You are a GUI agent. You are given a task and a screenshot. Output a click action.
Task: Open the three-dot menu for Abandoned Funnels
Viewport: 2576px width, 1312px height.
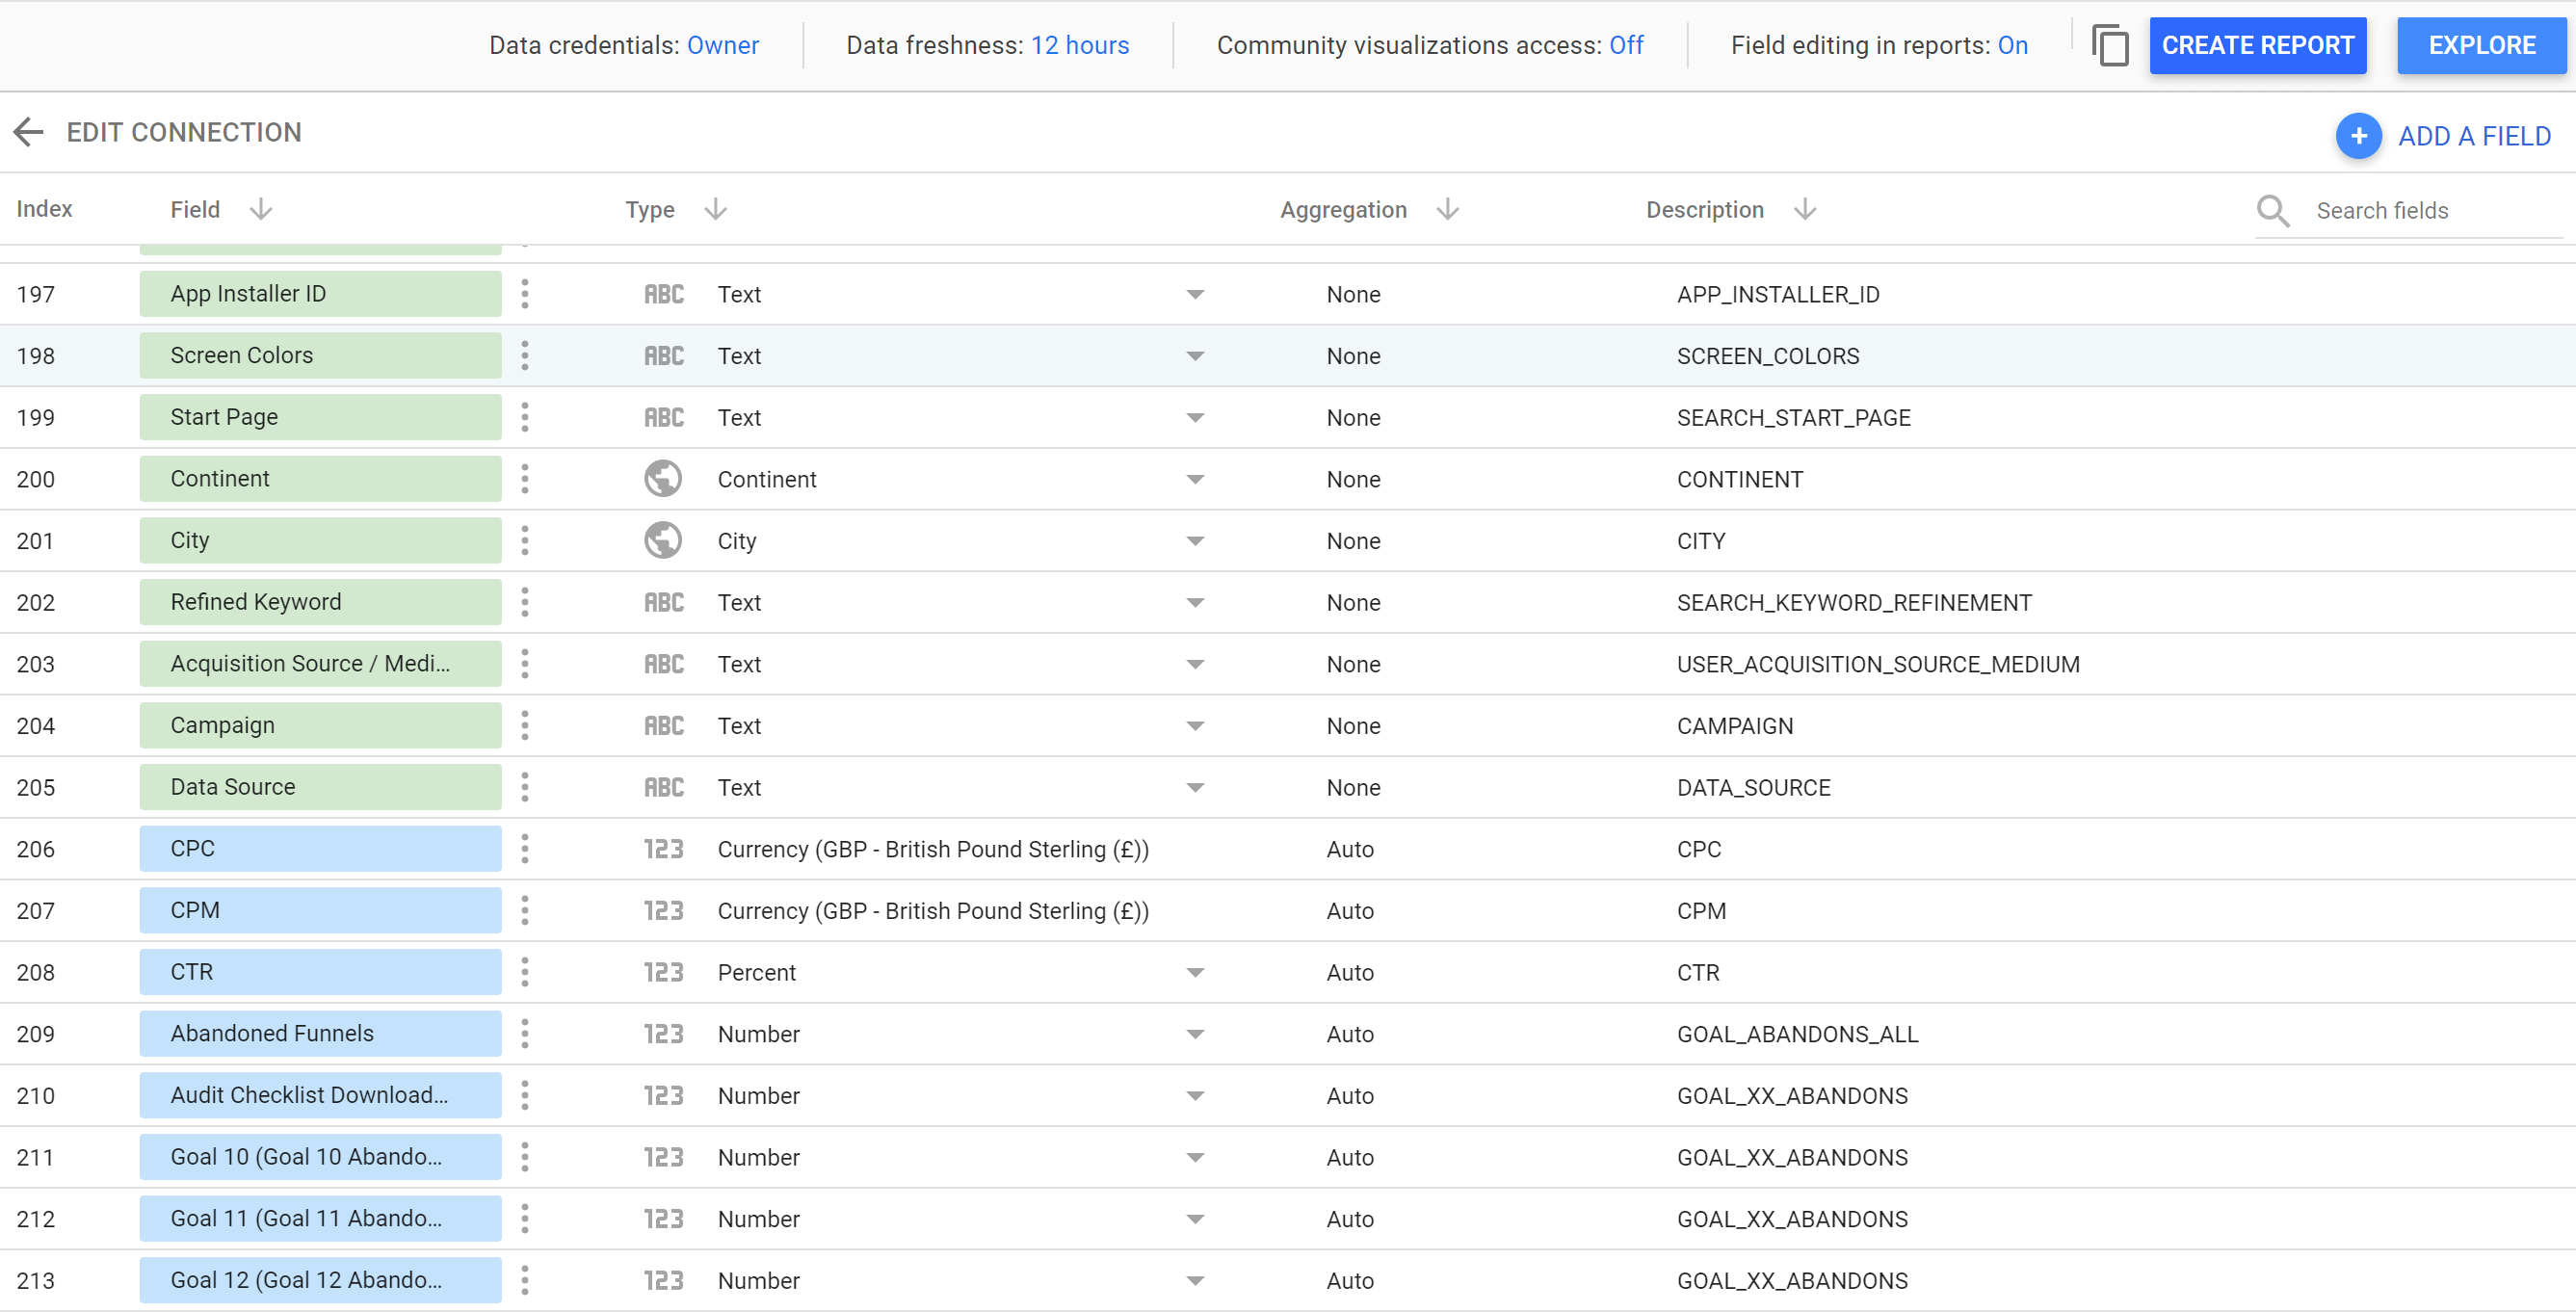point(525,1034)
